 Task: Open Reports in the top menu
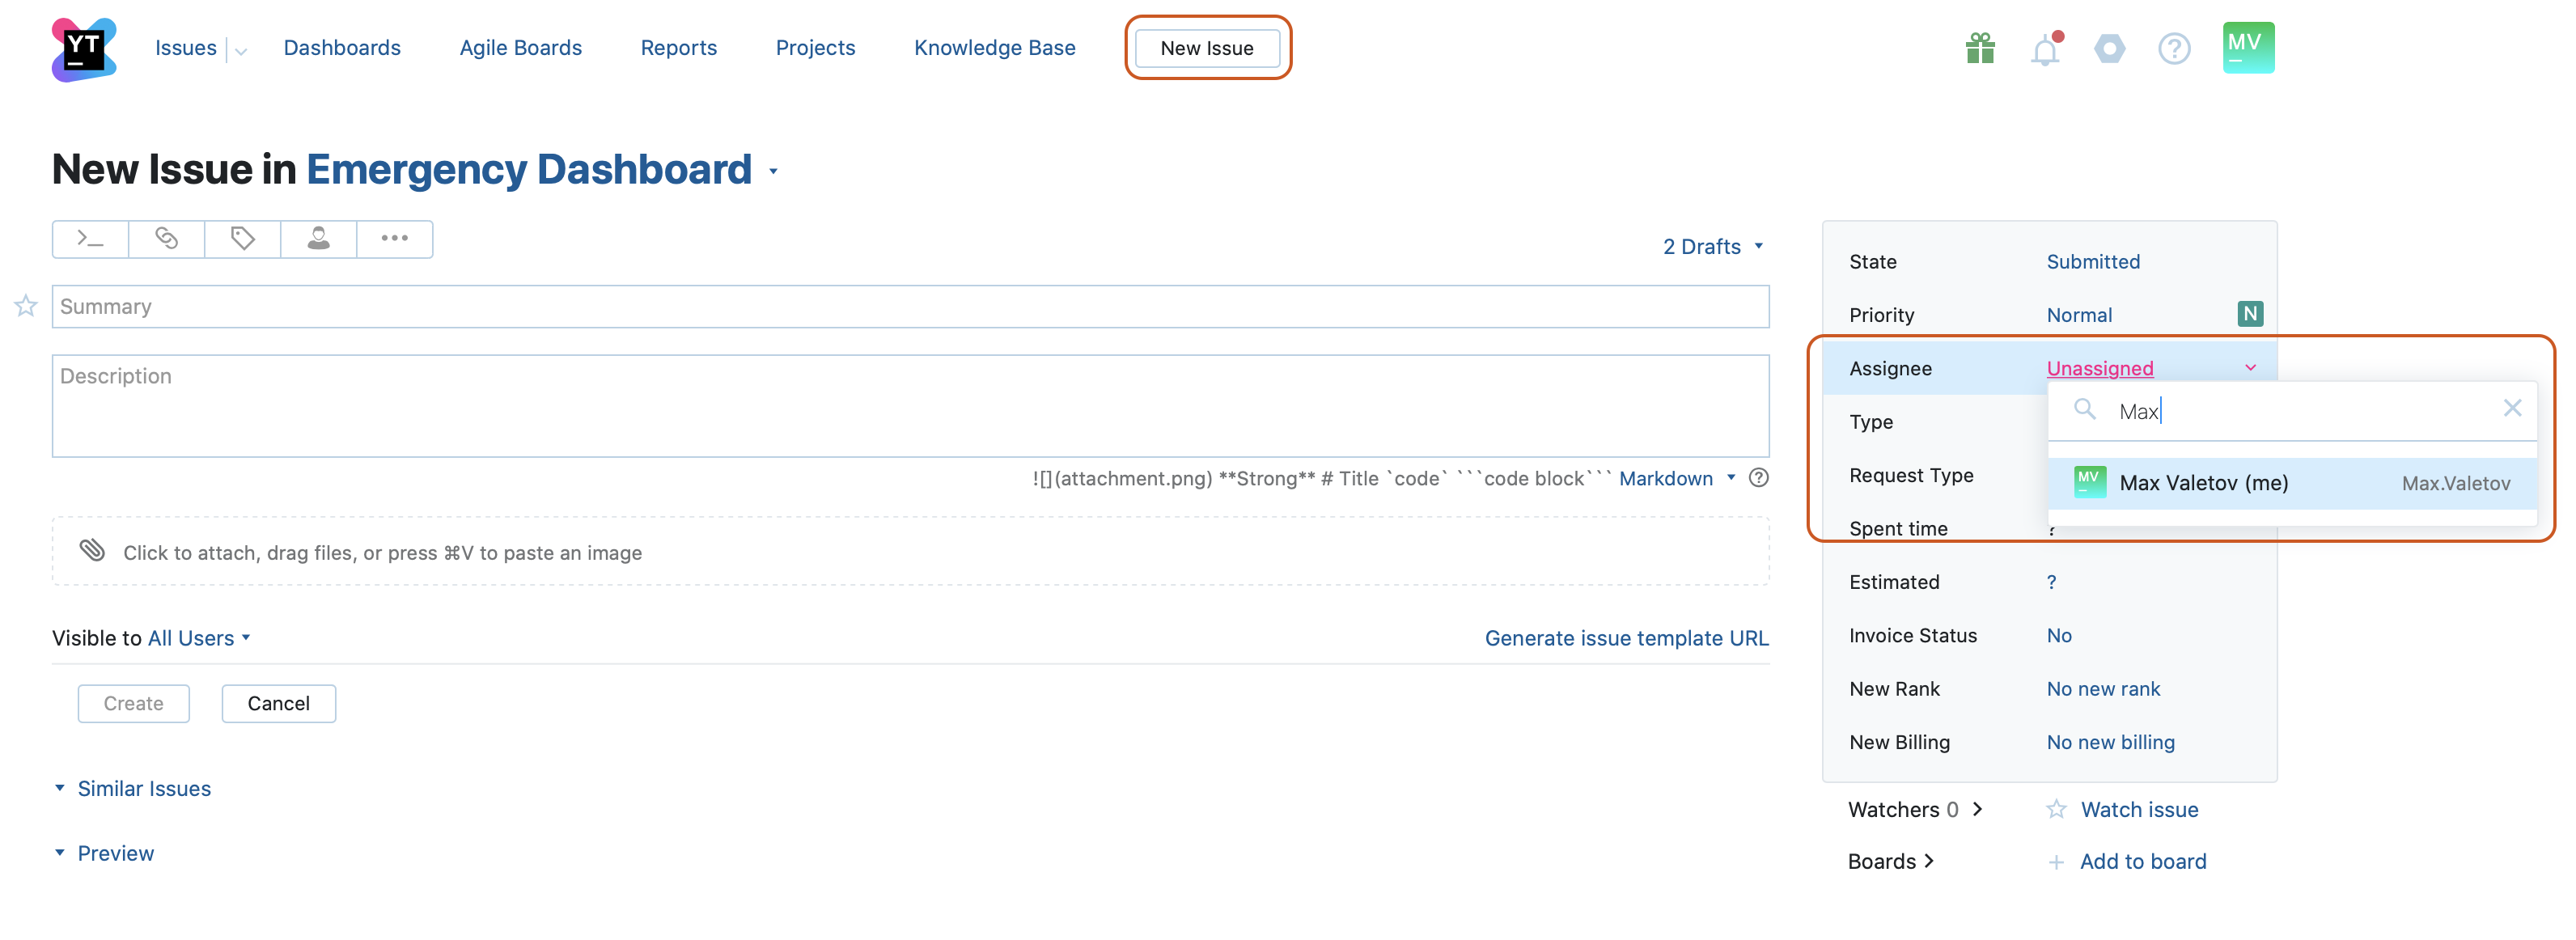click(x=679, y=48)
